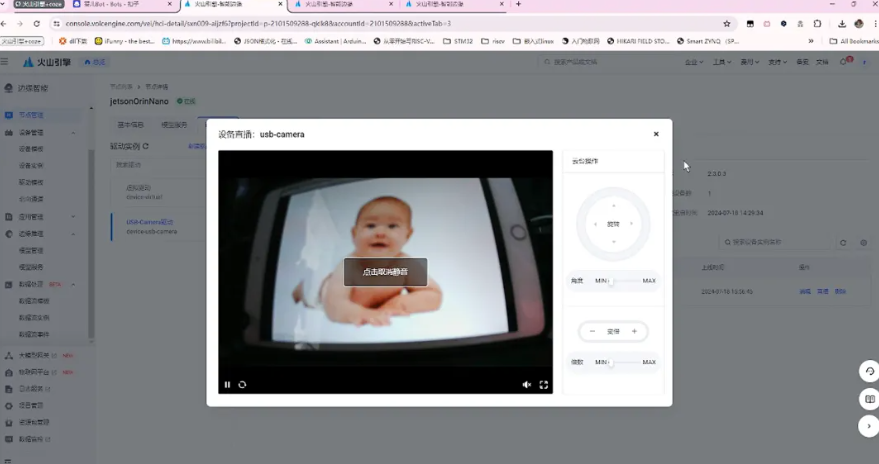Open a new browser tab
879x464 pixels.
(518, 5)
